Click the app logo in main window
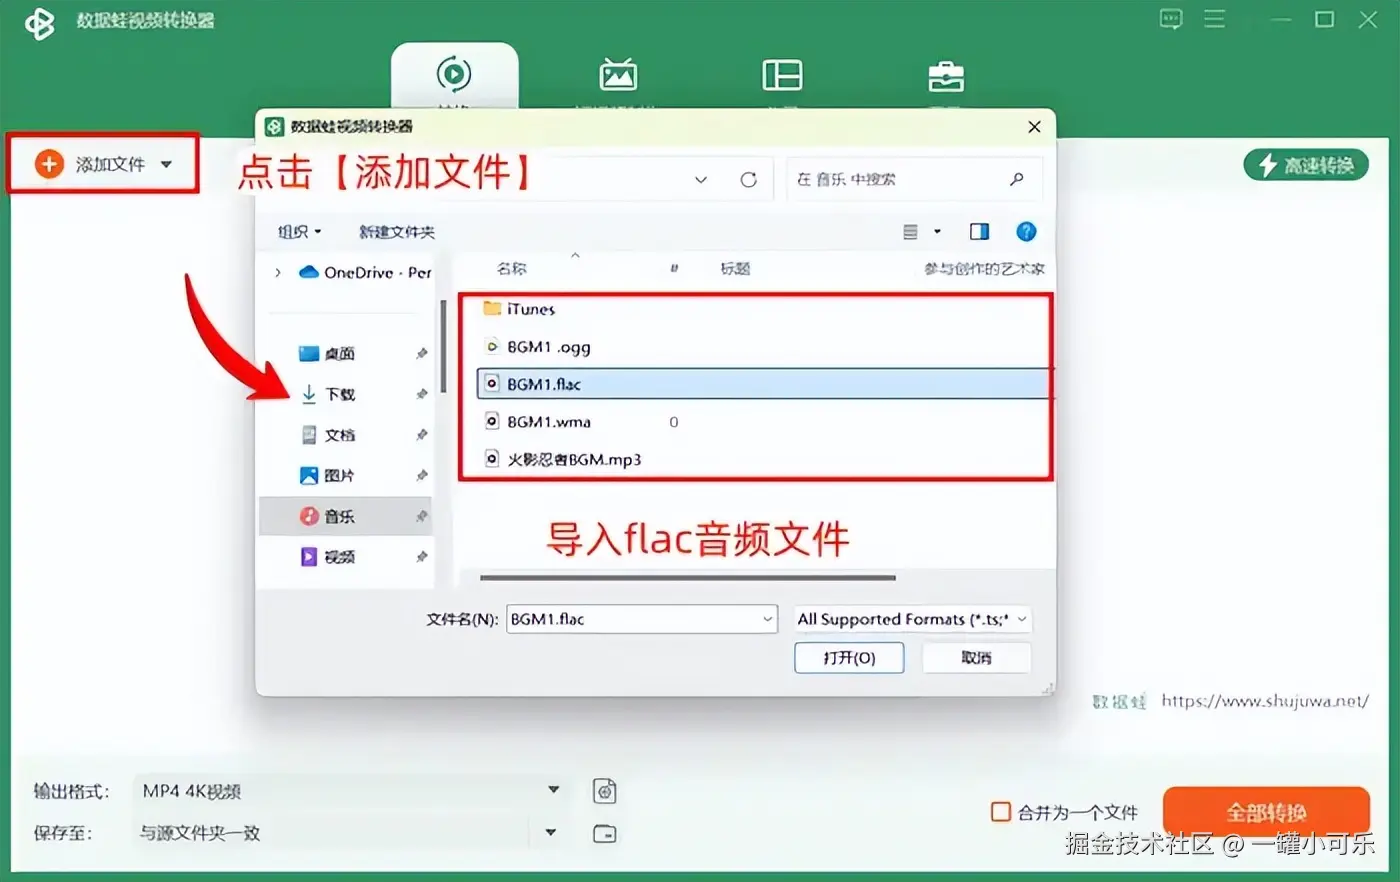 tap(40, 22)
